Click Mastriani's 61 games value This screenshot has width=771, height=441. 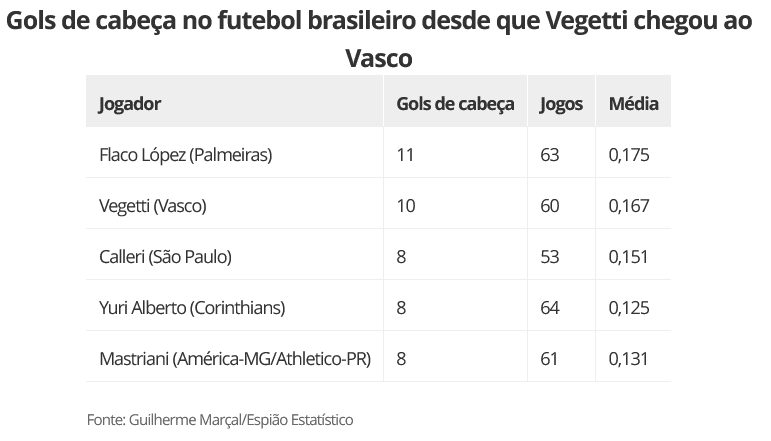549,359
